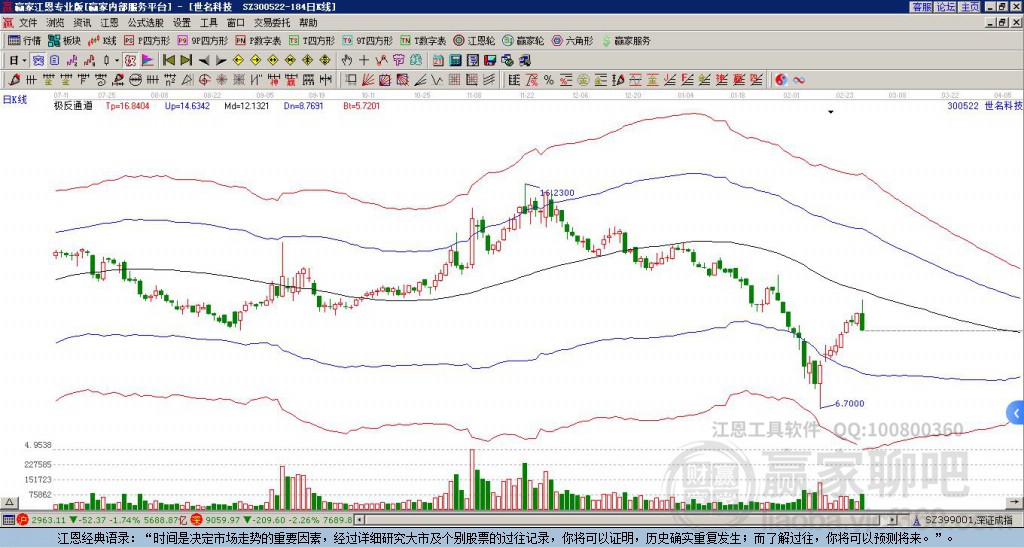The image size is (1024, 548).
Task: Open the calculator icon
Action: [456, 60]
